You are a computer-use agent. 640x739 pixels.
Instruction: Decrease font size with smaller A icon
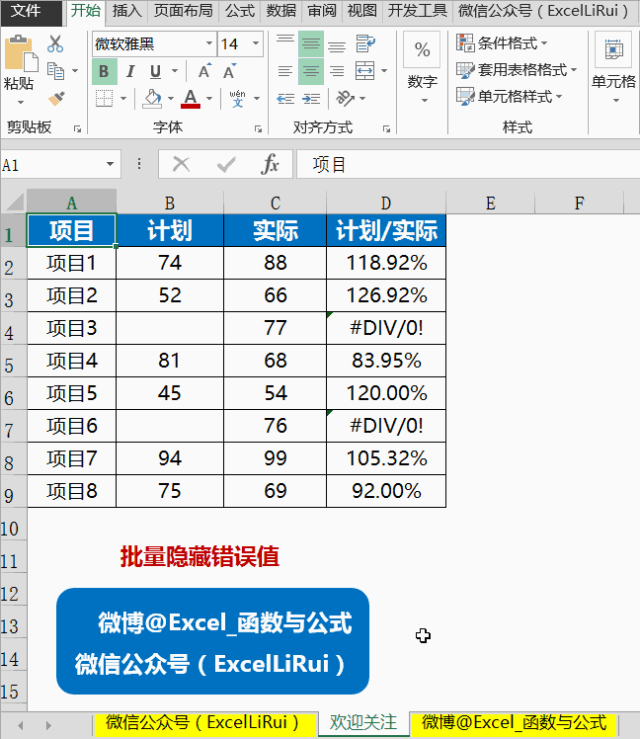pos(230,71)
